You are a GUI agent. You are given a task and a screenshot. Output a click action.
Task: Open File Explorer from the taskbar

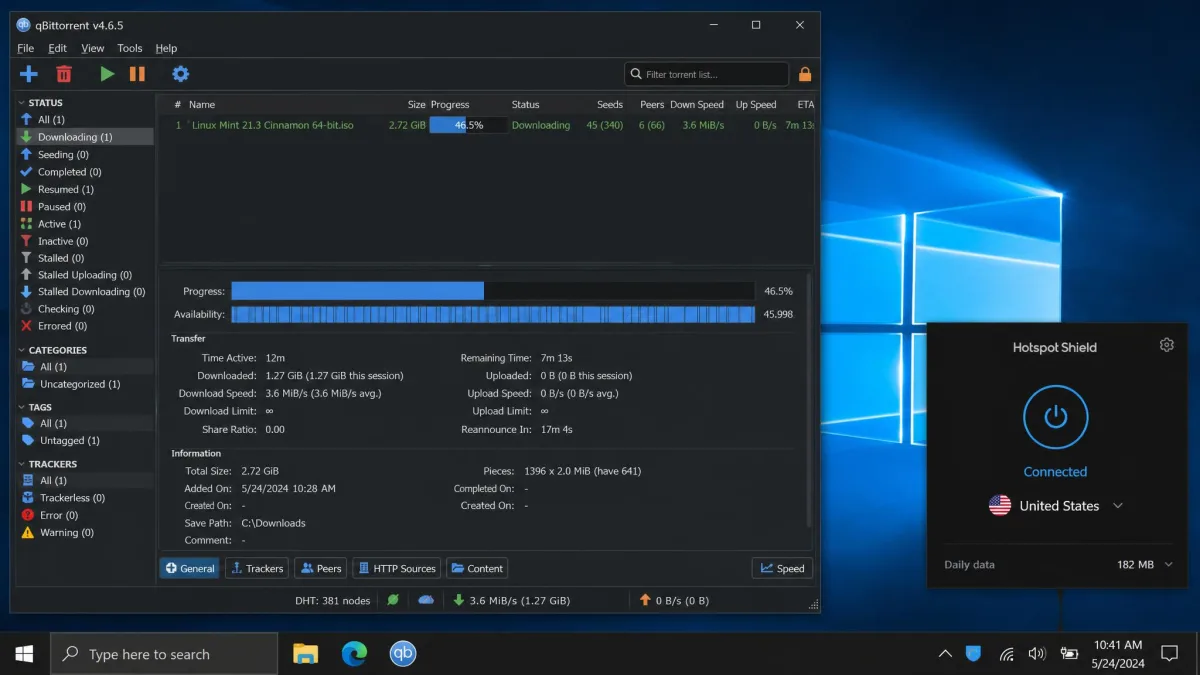click(305, 654)
